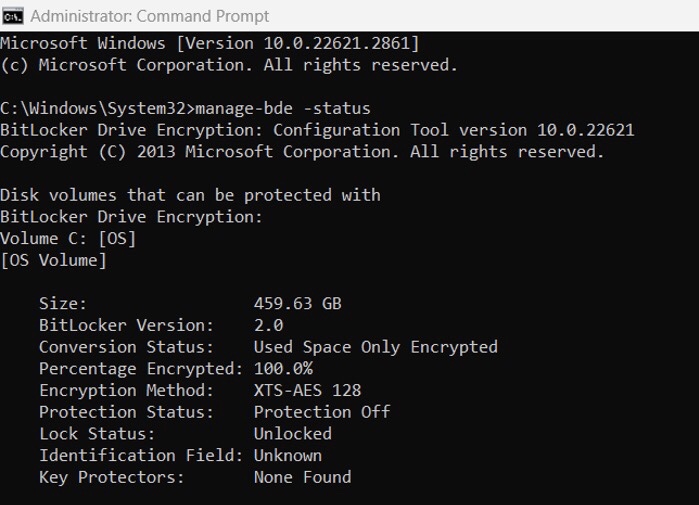699x505 pixels.
Task: Click the typed "manage-bde -status" command
Action: tap(283, 108)
